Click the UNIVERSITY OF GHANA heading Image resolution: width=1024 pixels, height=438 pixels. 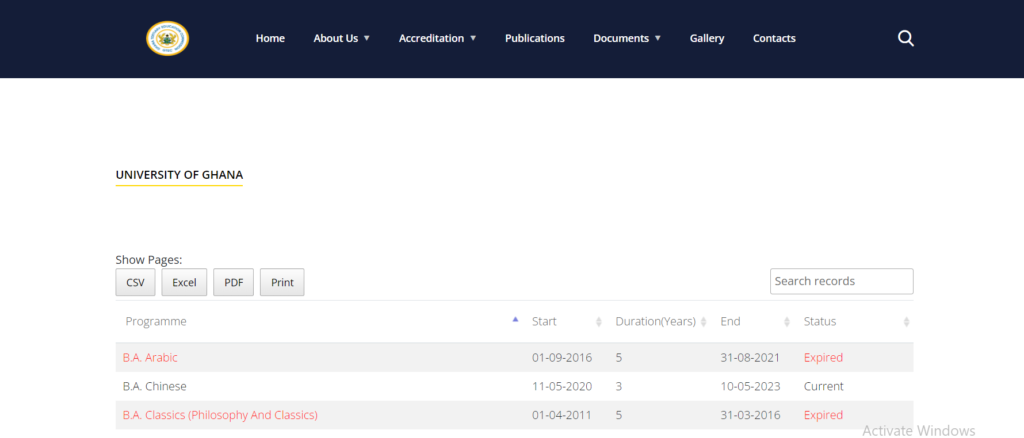tap(179, 175)
